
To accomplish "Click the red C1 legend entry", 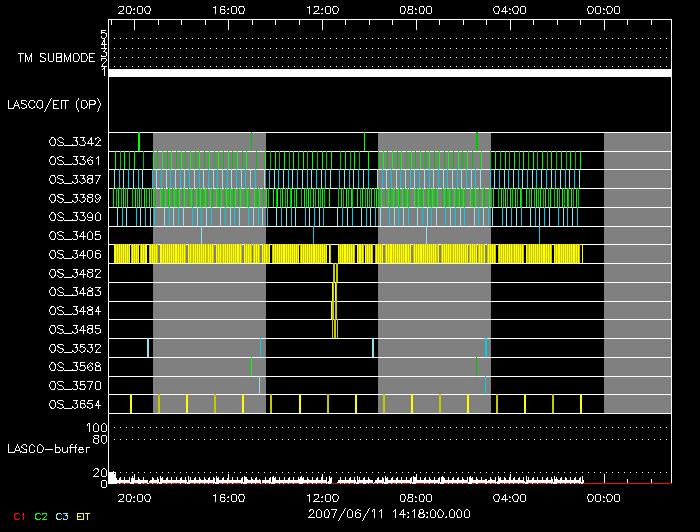I will [x=18, y=515].
